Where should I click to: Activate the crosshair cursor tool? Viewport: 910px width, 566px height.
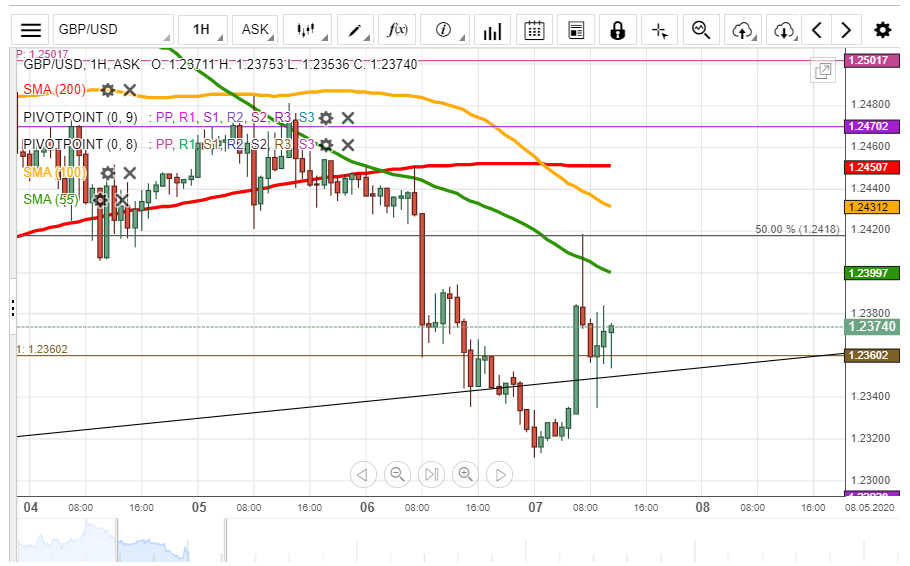[659, 30]
